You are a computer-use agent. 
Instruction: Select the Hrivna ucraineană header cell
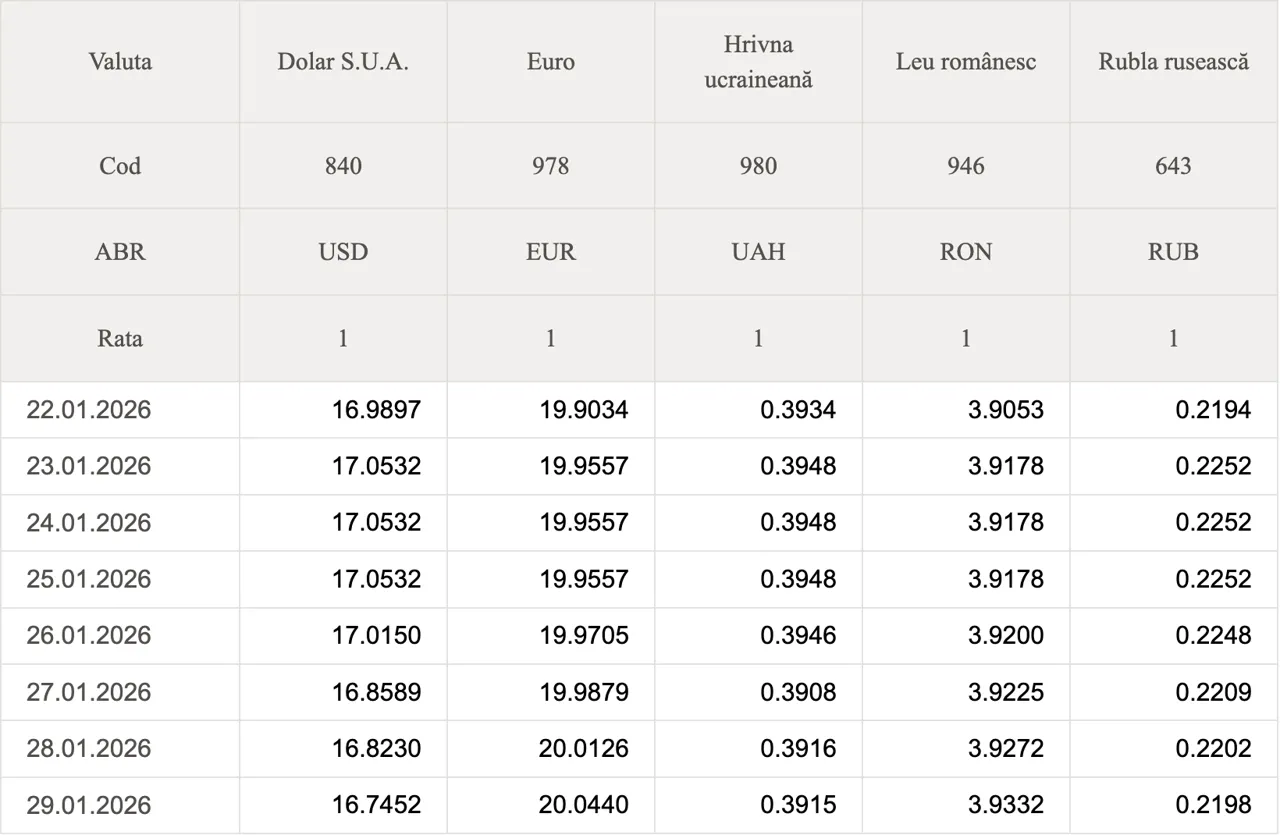[758, 62]
